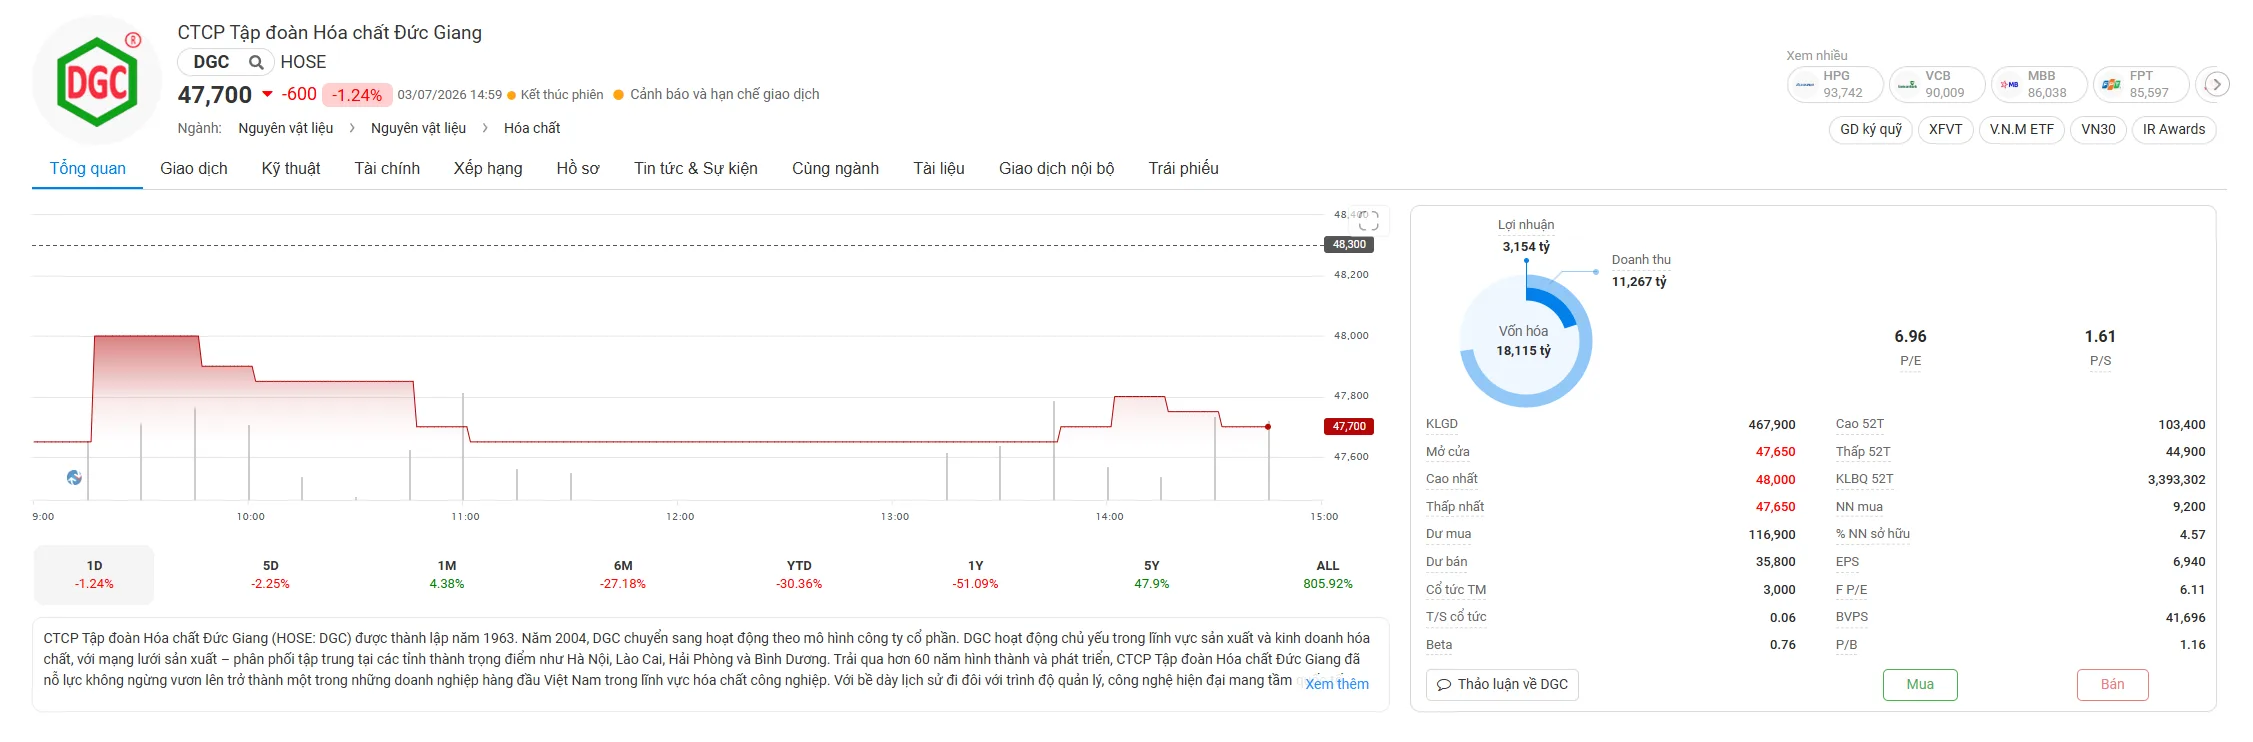Select the 1Y time range
2253x742 pixels.
click(975, 575)
